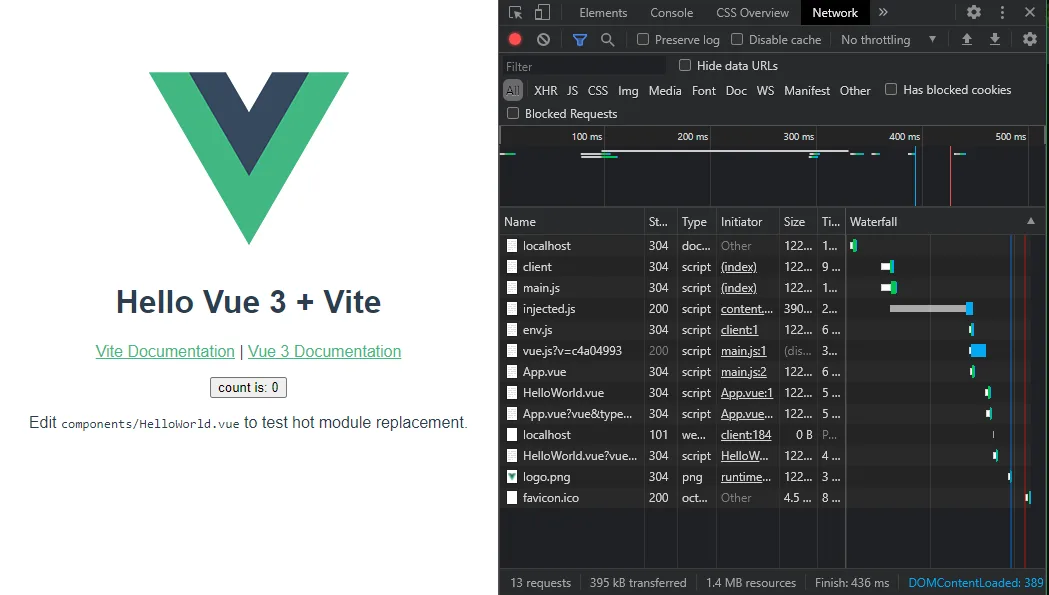
Task: Clear the network log
Action: (x=541, y=39)
